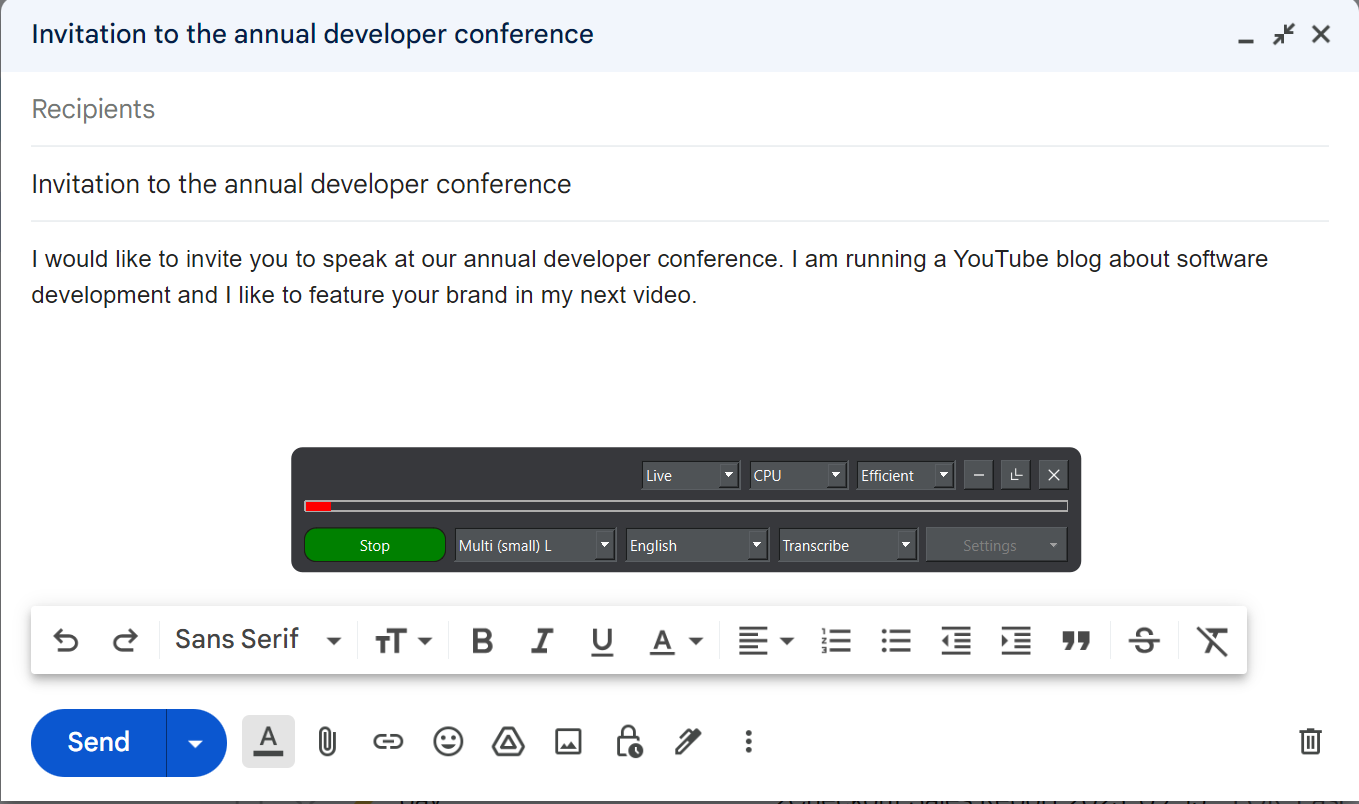This screenshot has height=804, width=1359.
Task: Insert a photo with the image icon
Action: coord(568,741)
